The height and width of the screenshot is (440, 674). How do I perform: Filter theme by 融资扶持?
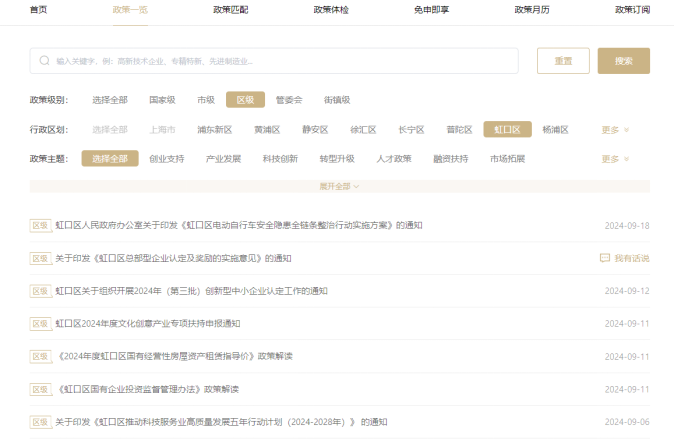click(450, 159)
